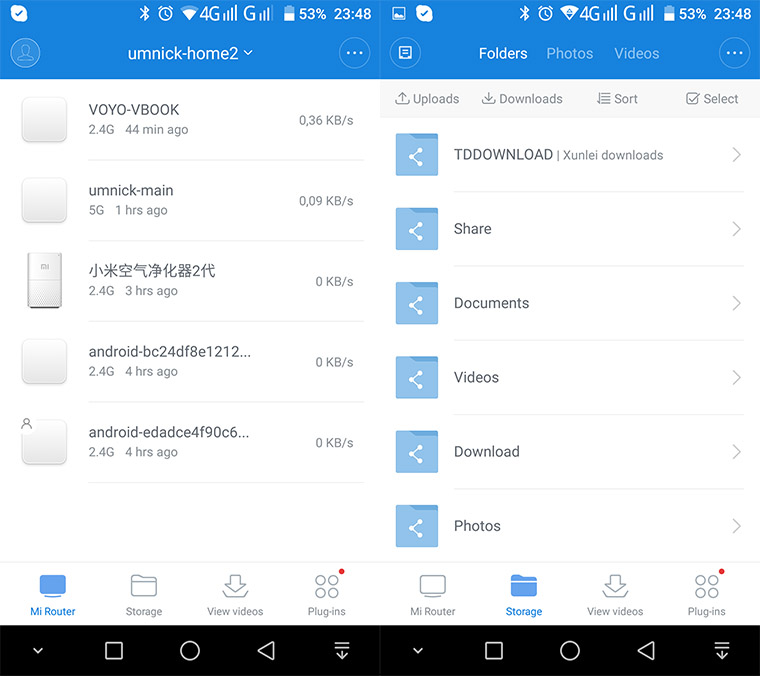Tap Android home button on left screen
Viewport: 760px width, 676px height.
click(x=190, y=650)
